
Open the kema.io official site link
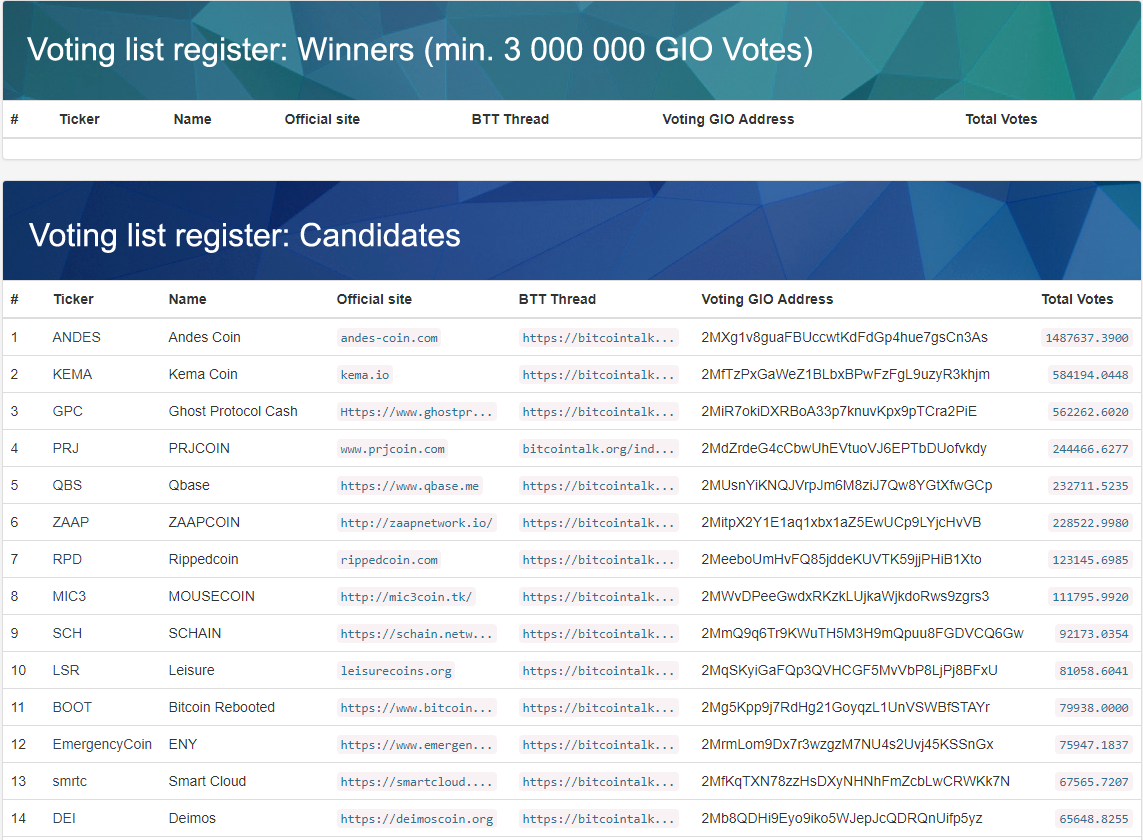pos(364,375)
